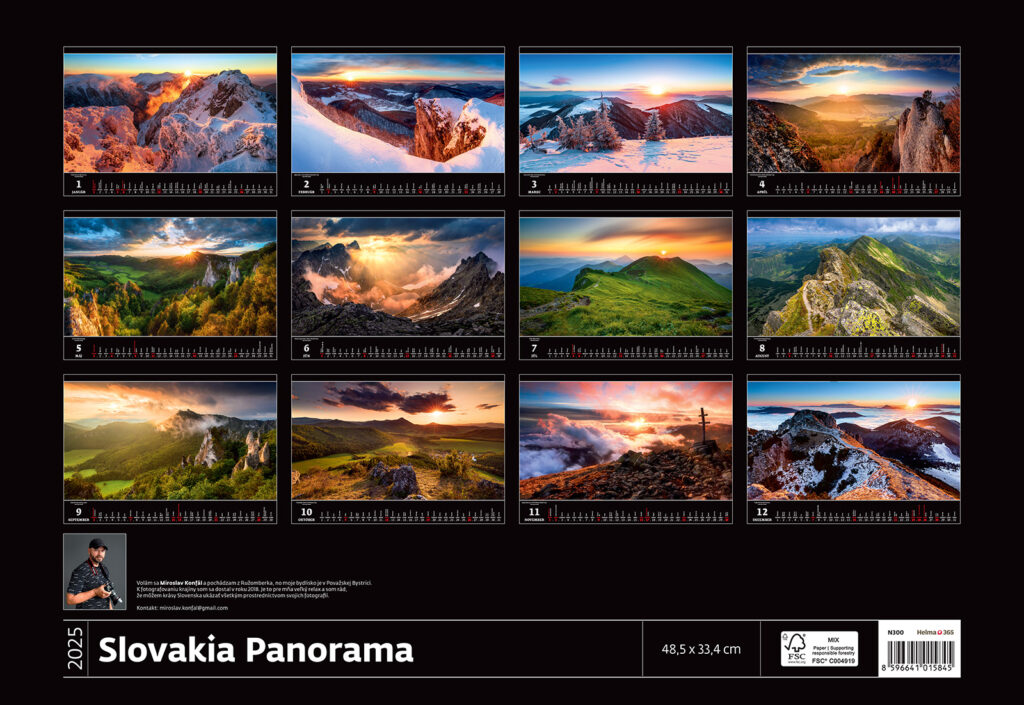The width and height of the screenshot is (1024, 705).
Task: Select the December sunburst ridge photo
Action: tap(853, 440)
